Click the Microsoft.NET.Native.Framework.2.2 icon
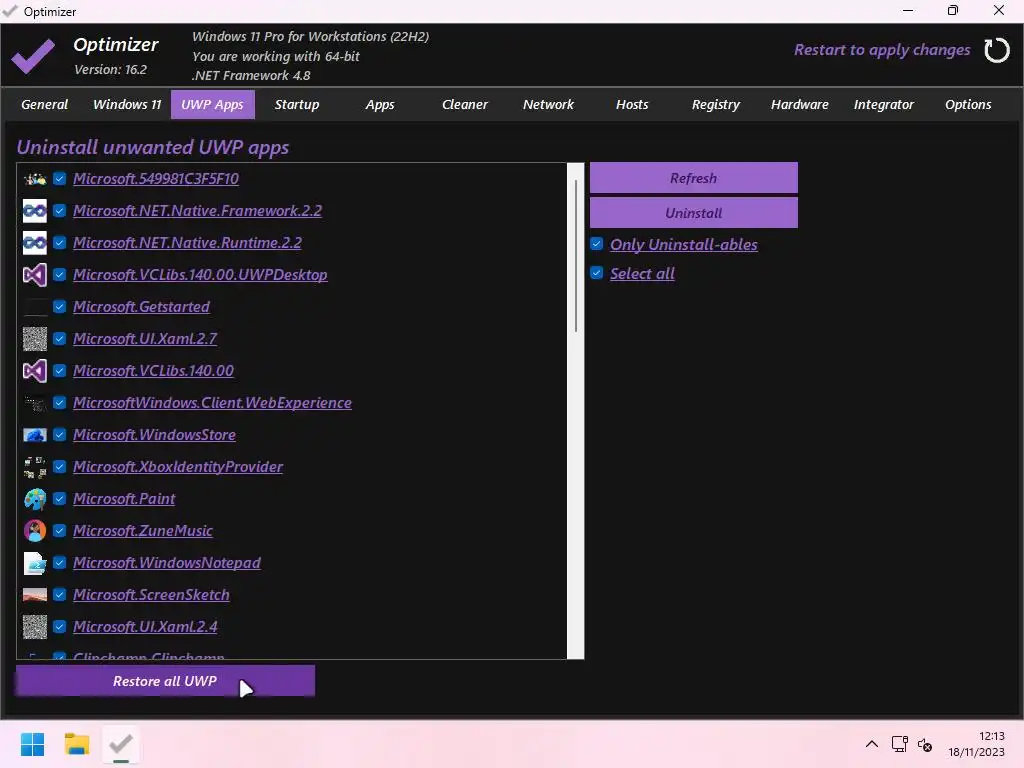The image size is (1024, 768). [x=35, y=211]
